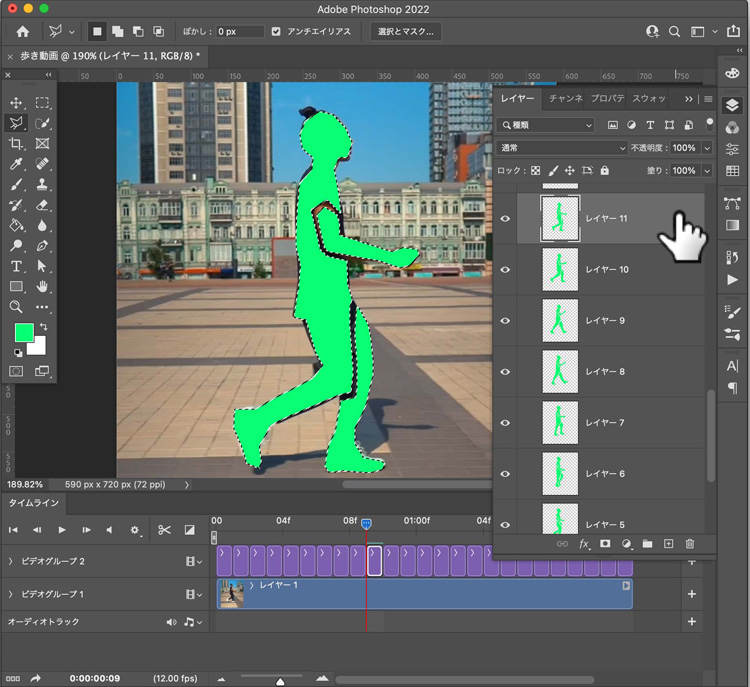
Task: Create new layer with plus icon
Action: [x=669, y=544]
